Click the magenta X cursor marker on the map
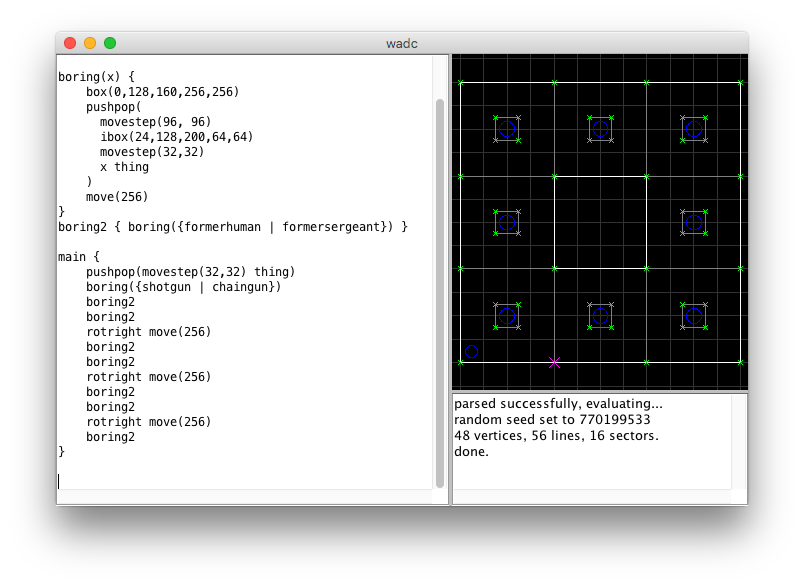The height and width of the screenshot is (586, 804). pyautogui.click(x=554, y=363)
